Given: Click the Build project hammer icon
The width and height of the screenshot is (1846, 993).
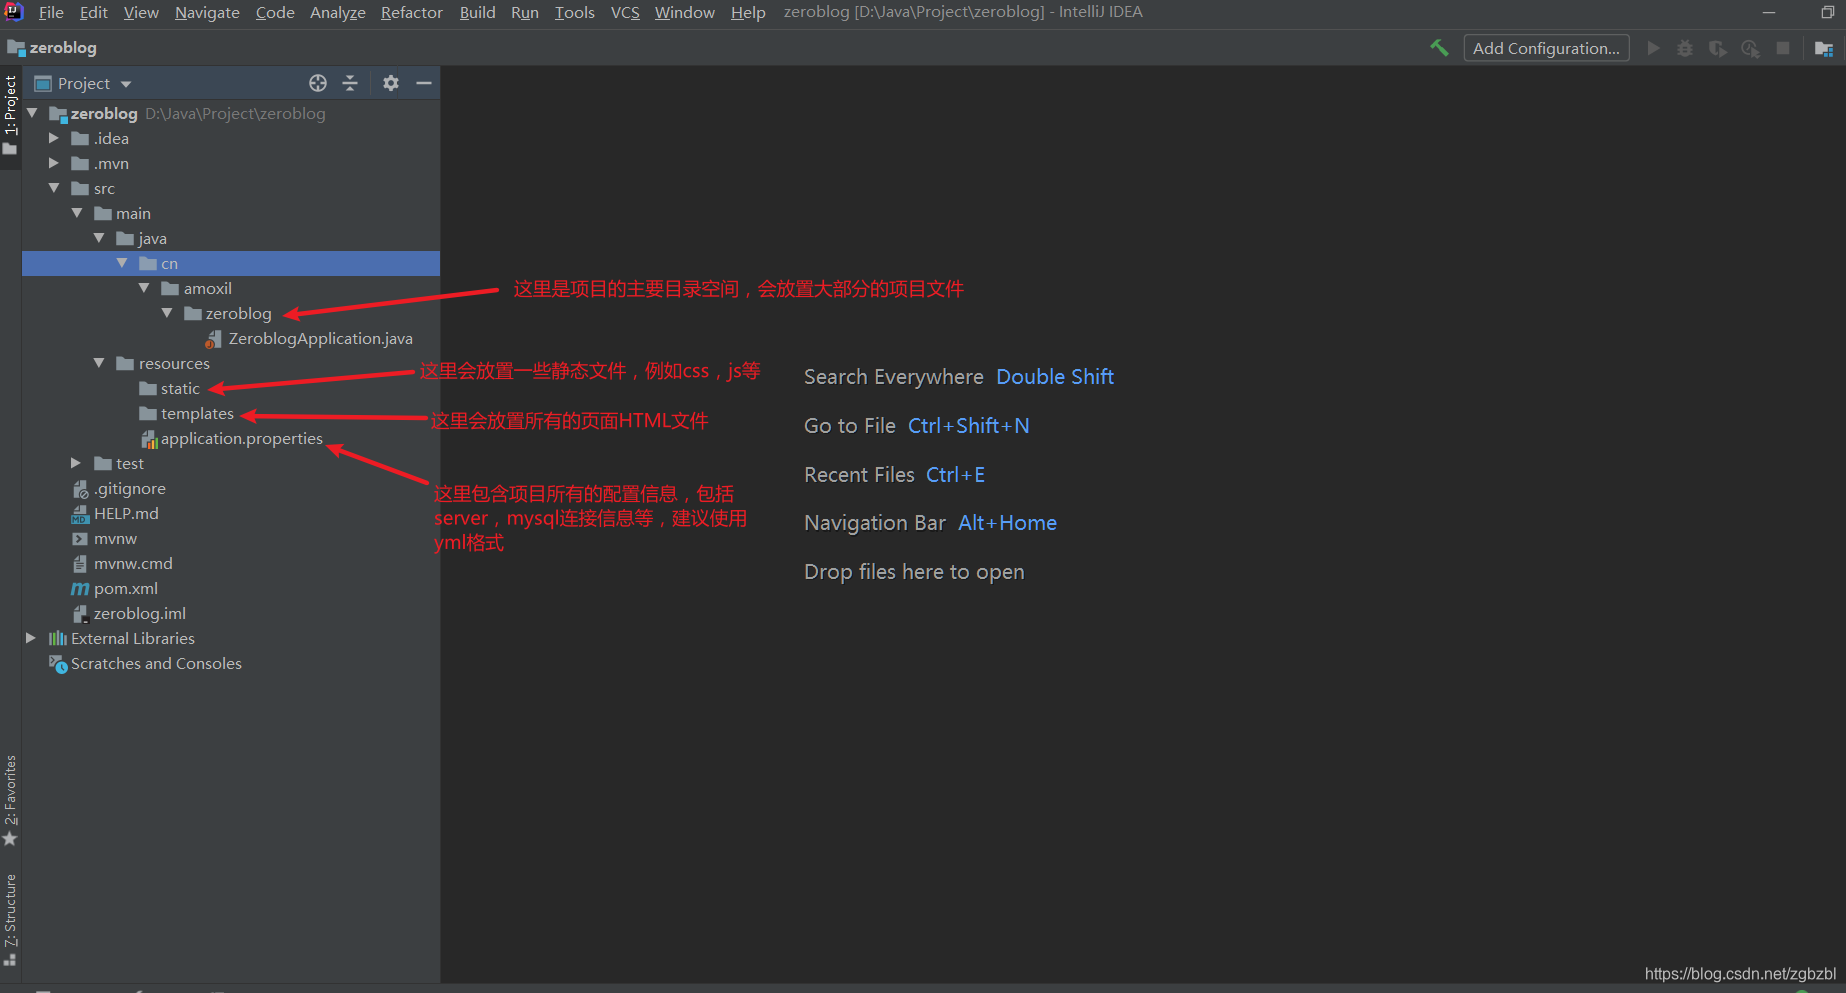Looking at the screenshot, I should 1439,48.
